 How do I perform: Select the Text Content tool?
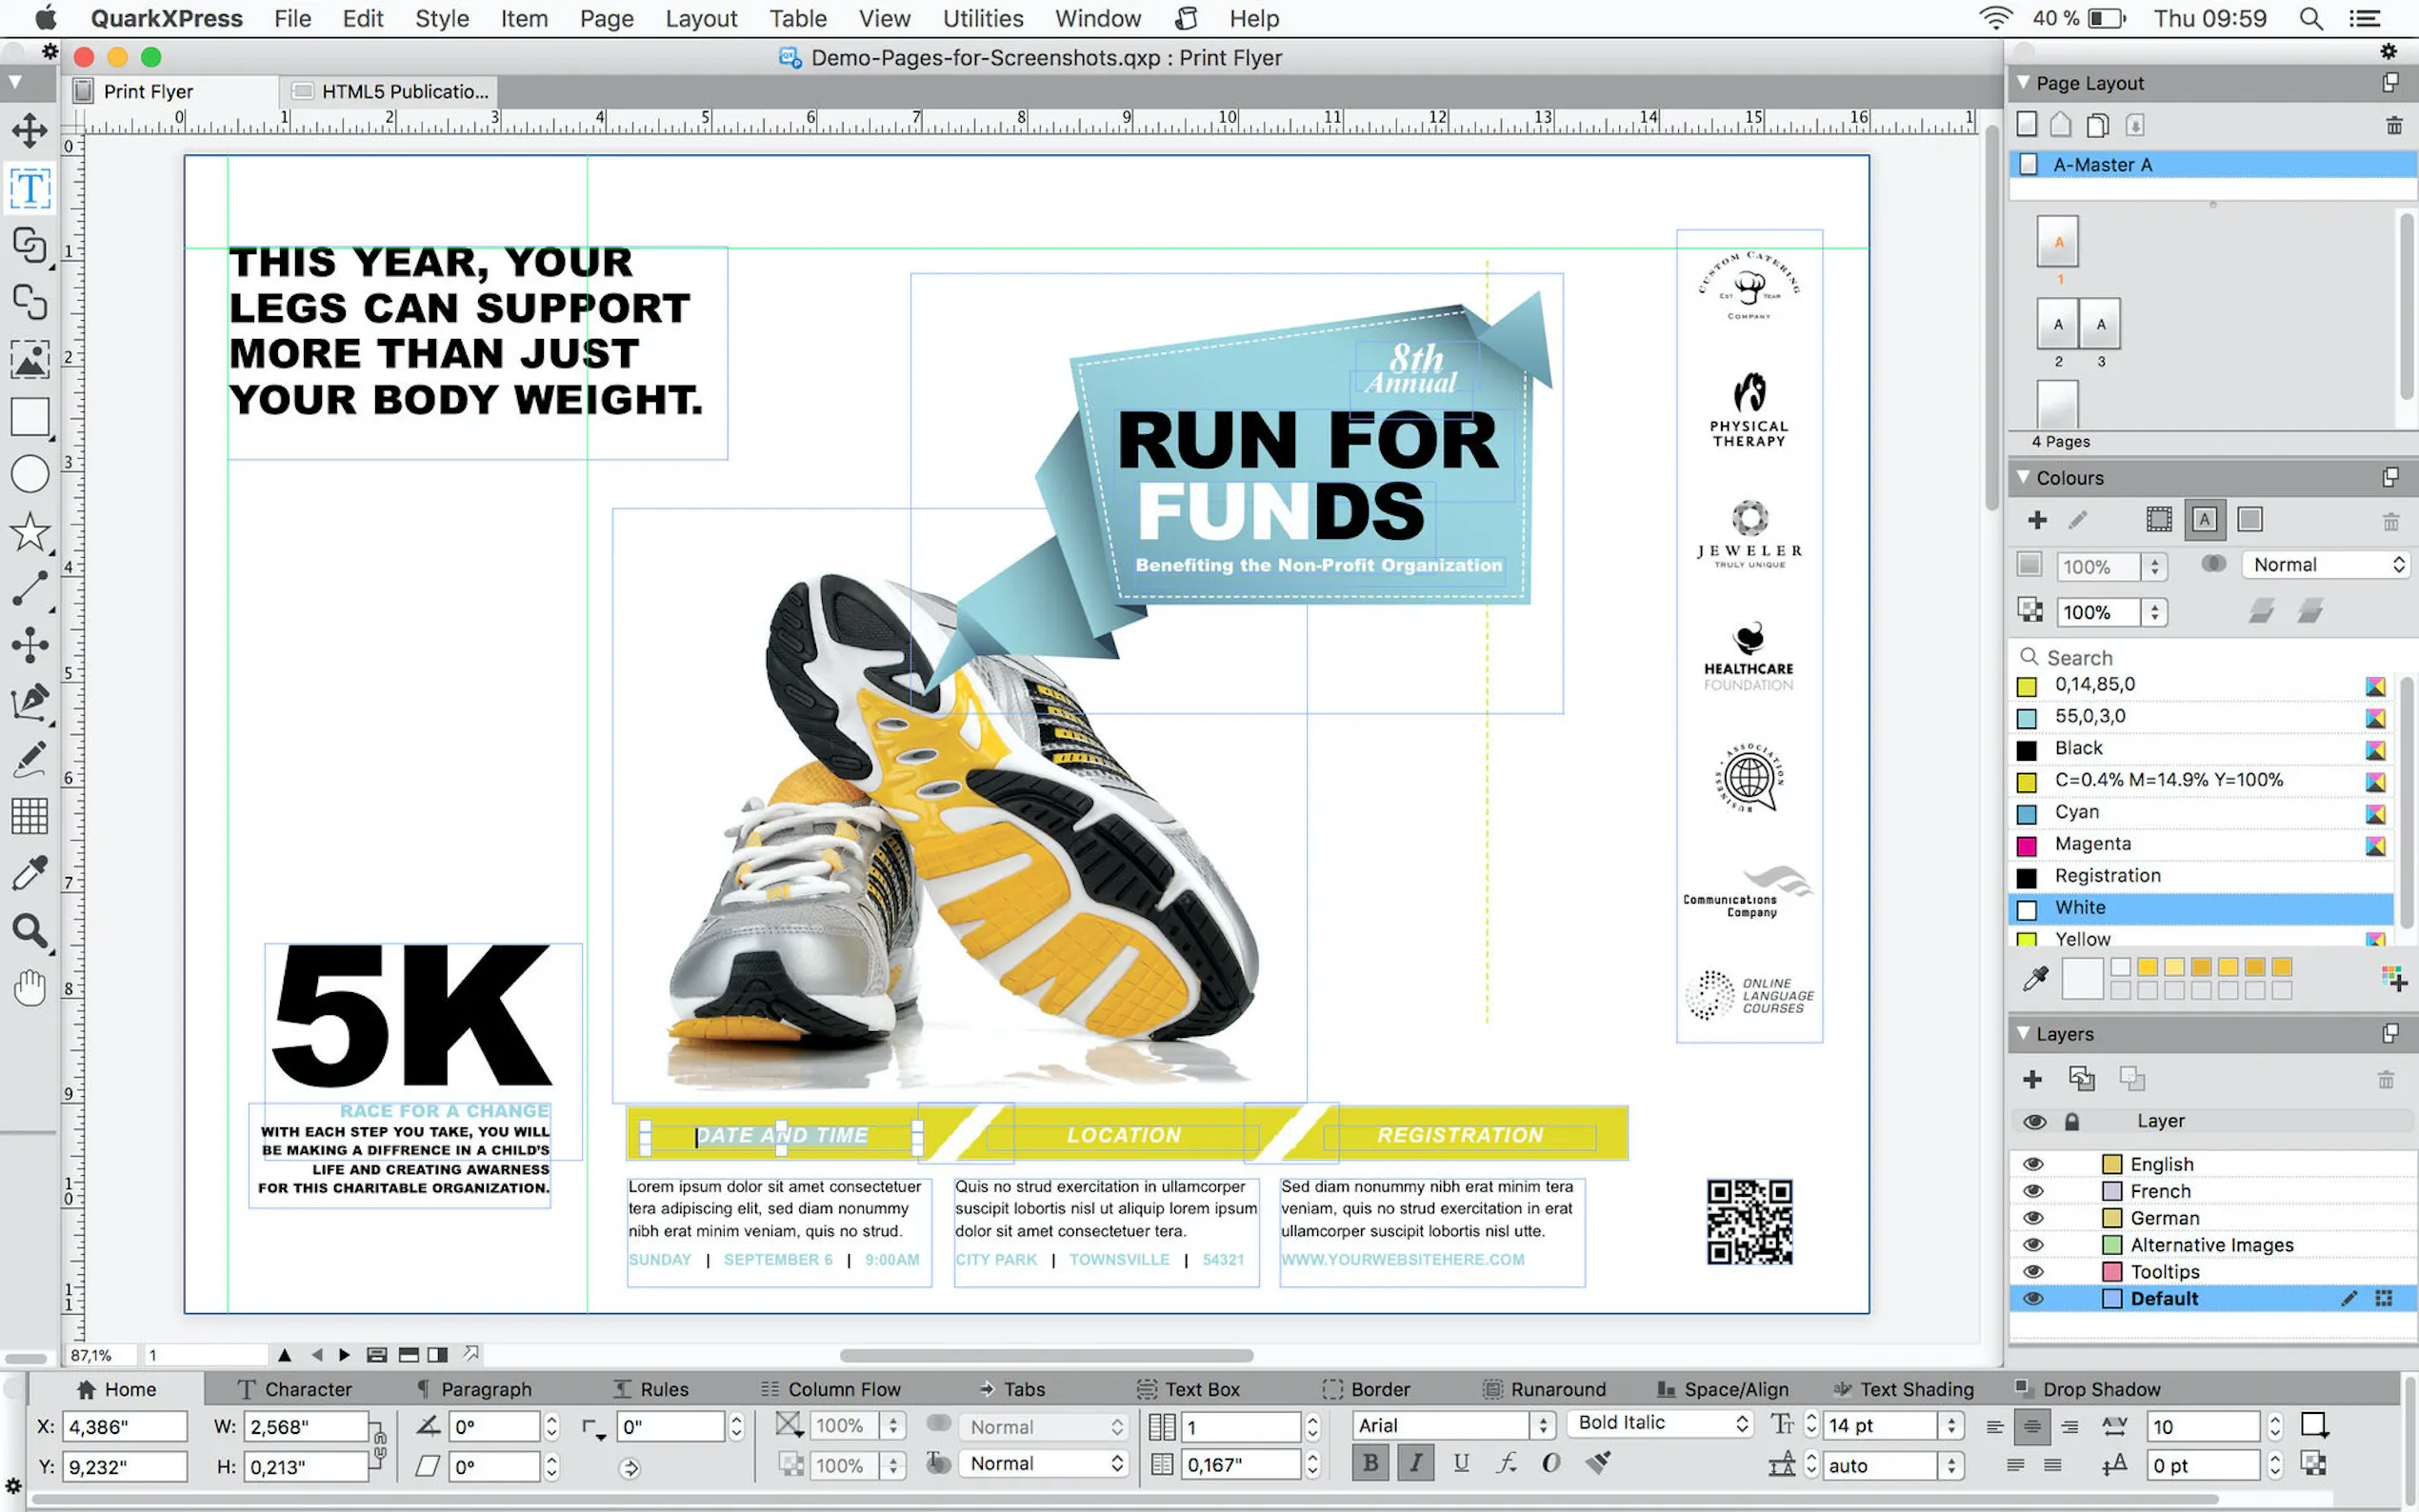point(30,188)
